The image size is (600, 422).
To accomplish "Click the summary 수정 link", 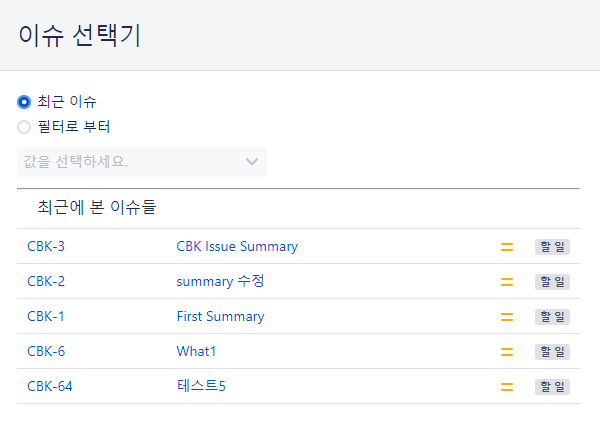I will 220,282.
